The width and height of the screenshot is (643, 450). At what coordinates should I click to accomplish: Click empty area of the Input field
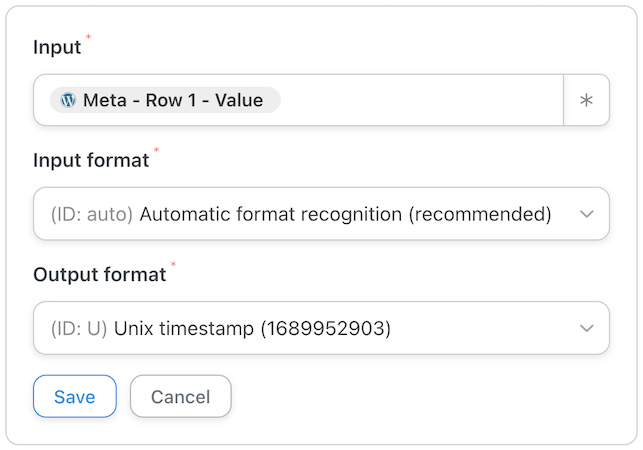click(x=420, y=100)
